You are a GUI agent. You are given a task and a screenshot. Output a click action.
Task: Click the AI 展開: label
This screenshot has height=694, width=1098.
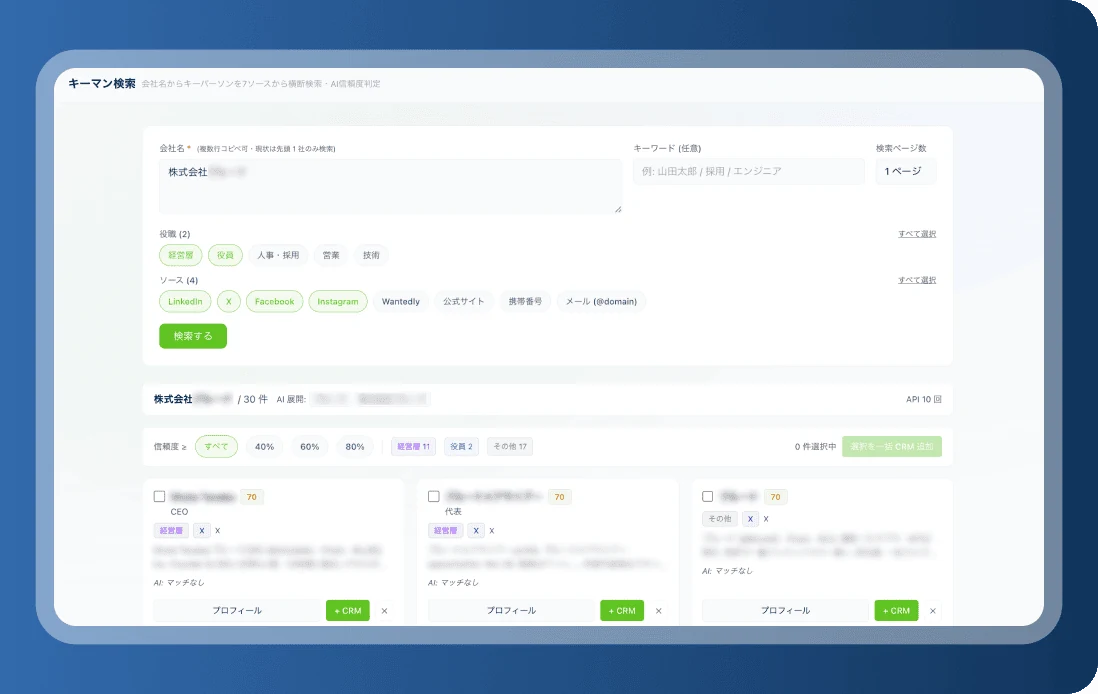tap(291, 399)
